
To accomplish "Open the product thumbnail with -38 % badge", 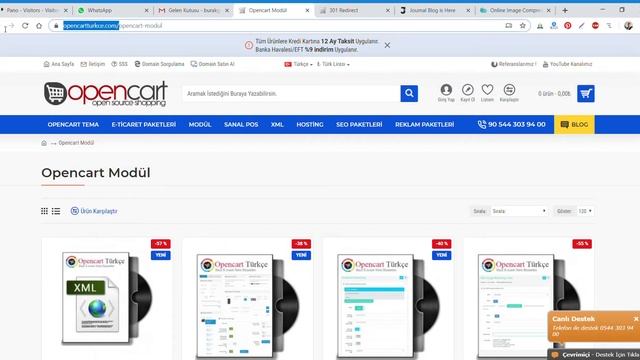I will (247, 306).
